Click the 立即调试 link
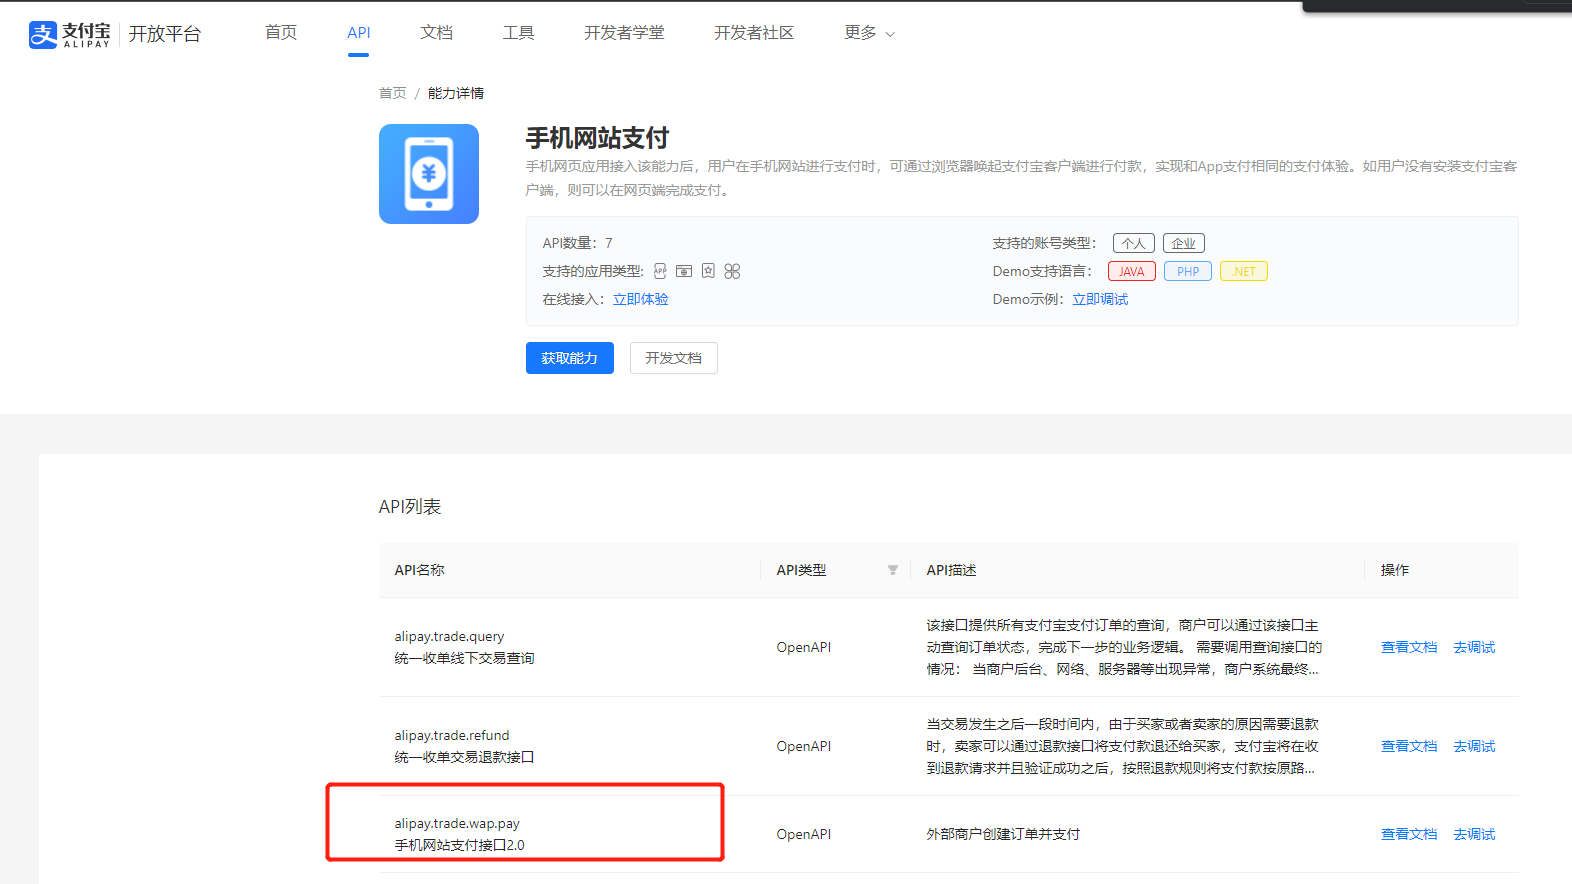 coord(1101,299)
